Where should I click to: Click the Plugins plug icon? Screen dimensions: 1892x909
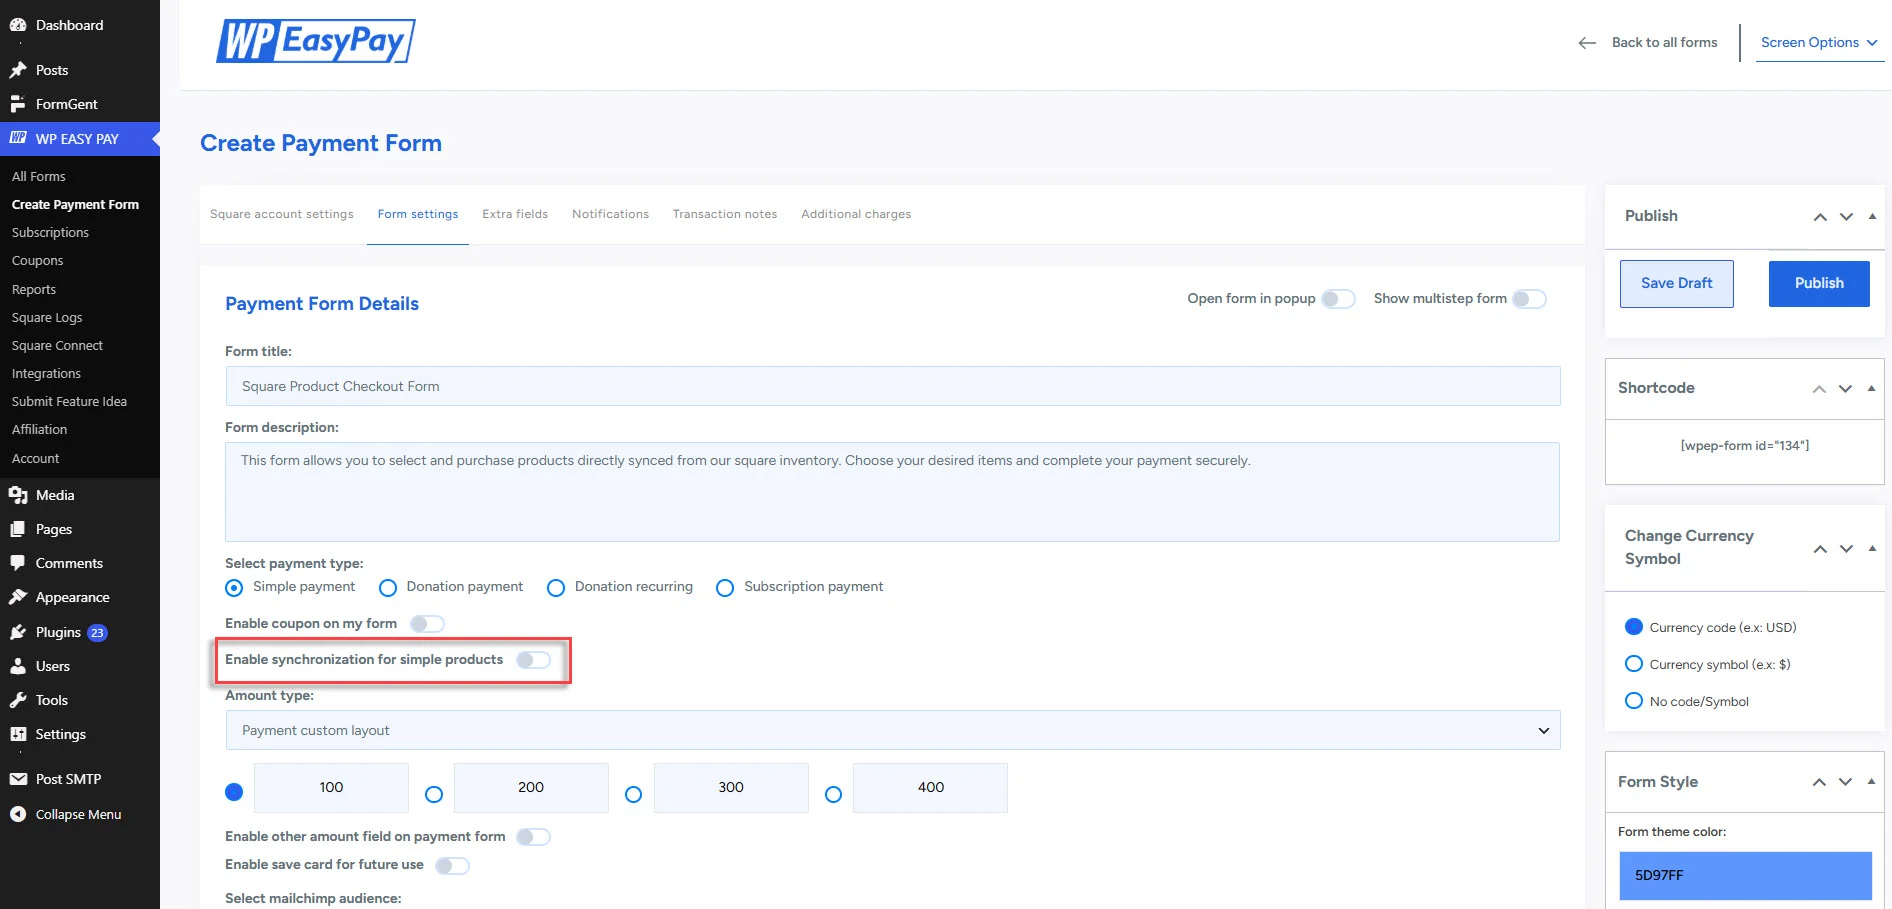[x=18, y=632]
